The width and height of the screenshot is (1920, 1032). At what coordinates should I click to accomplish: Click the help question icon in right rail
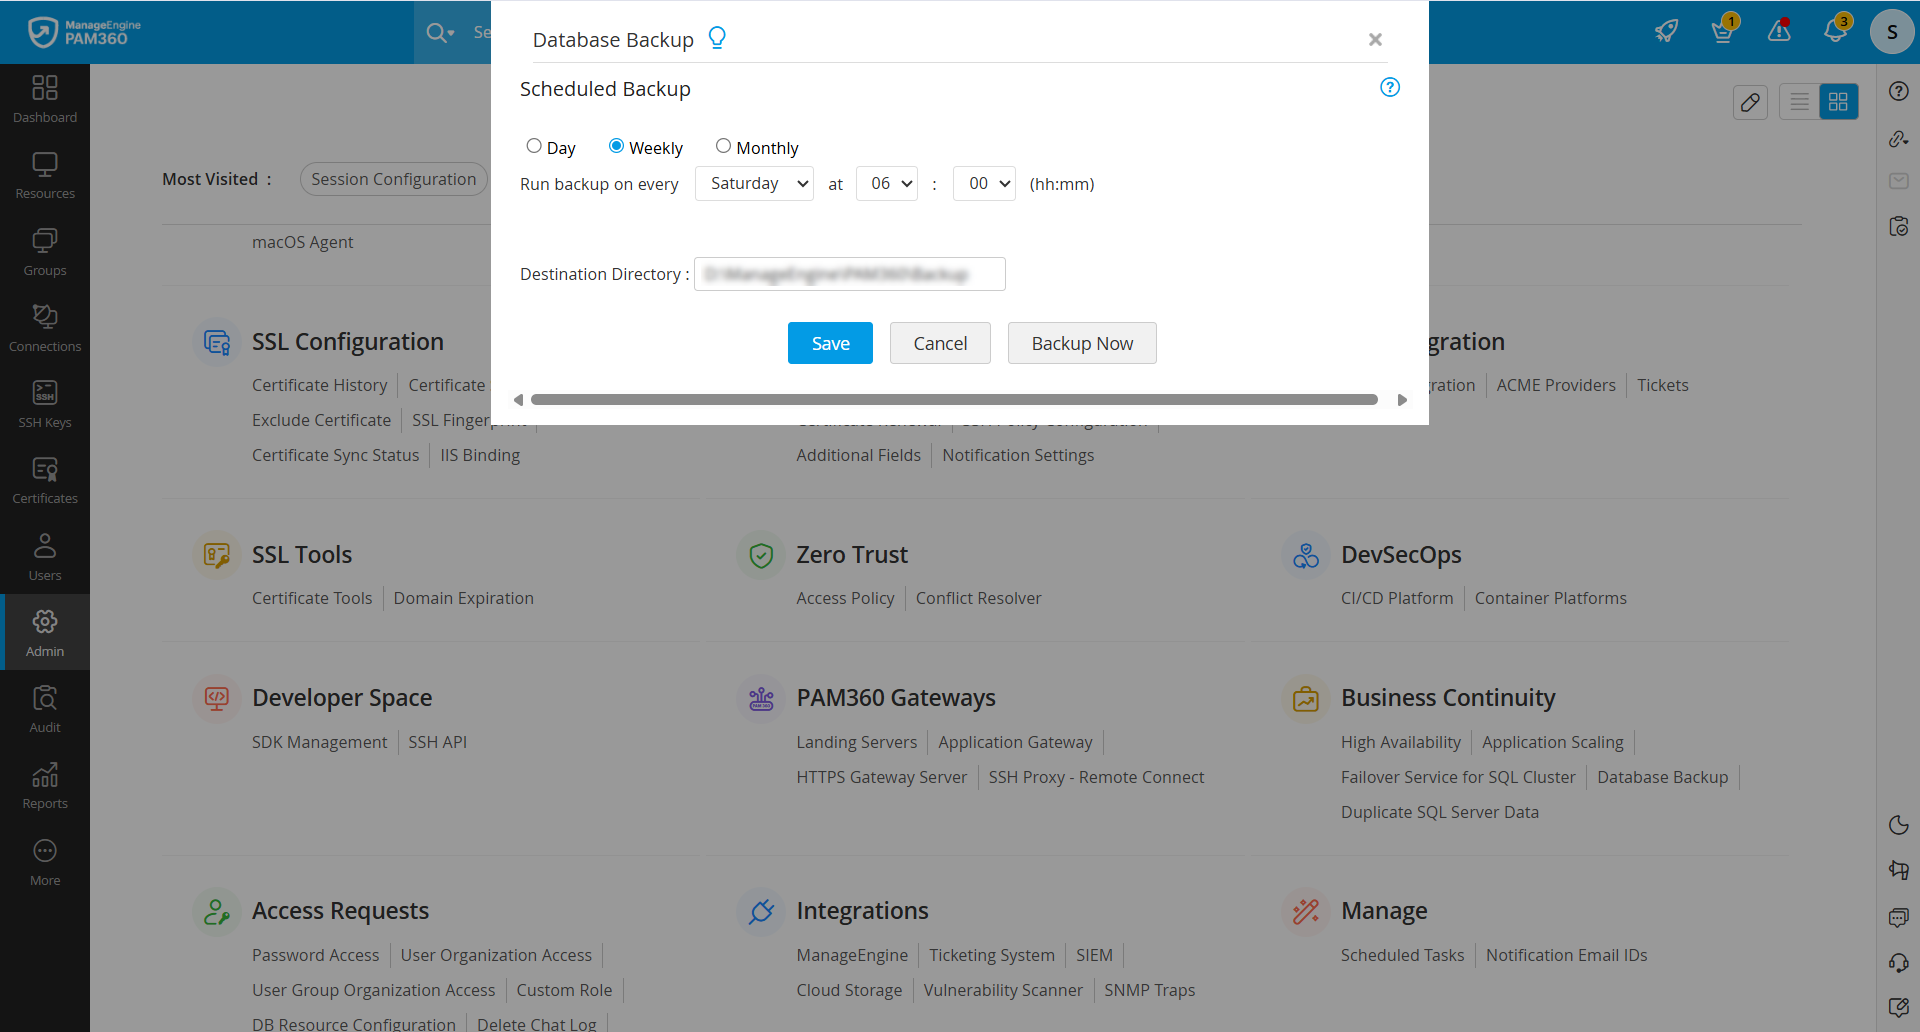point(1899,91)
